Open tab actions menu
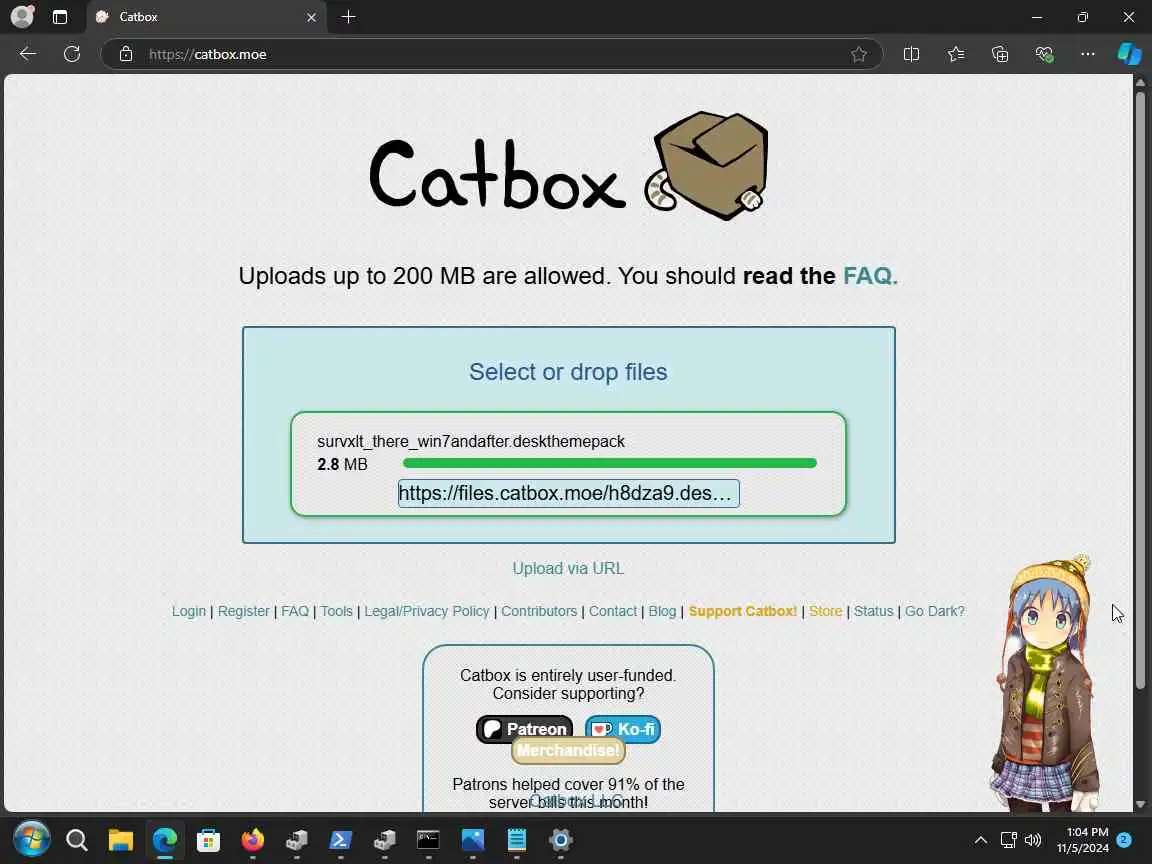 tap(60, 17)
